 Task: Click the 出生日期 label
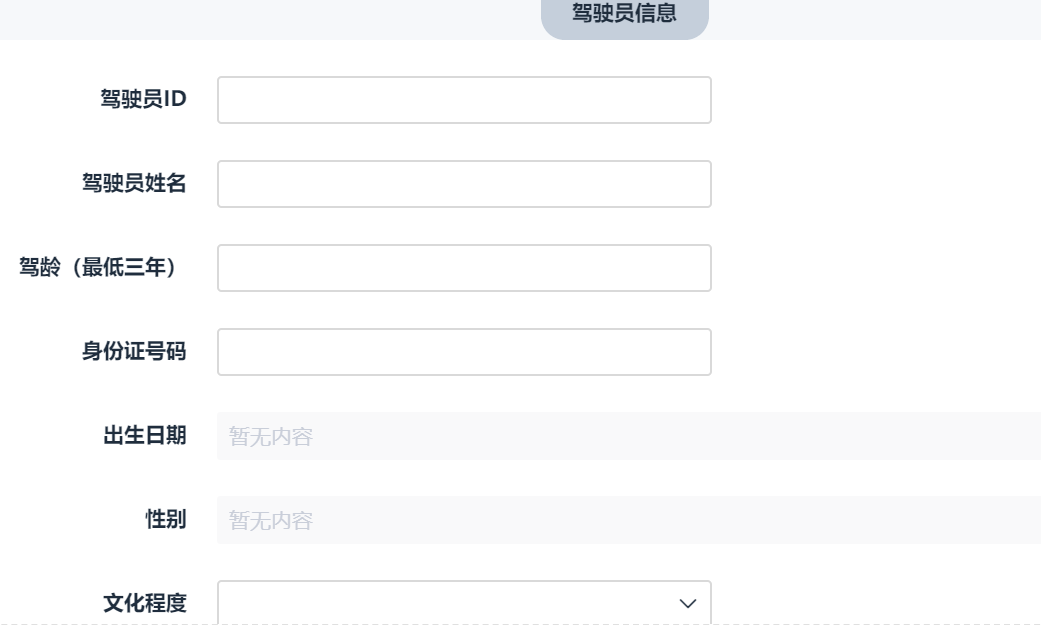(145, 436)
